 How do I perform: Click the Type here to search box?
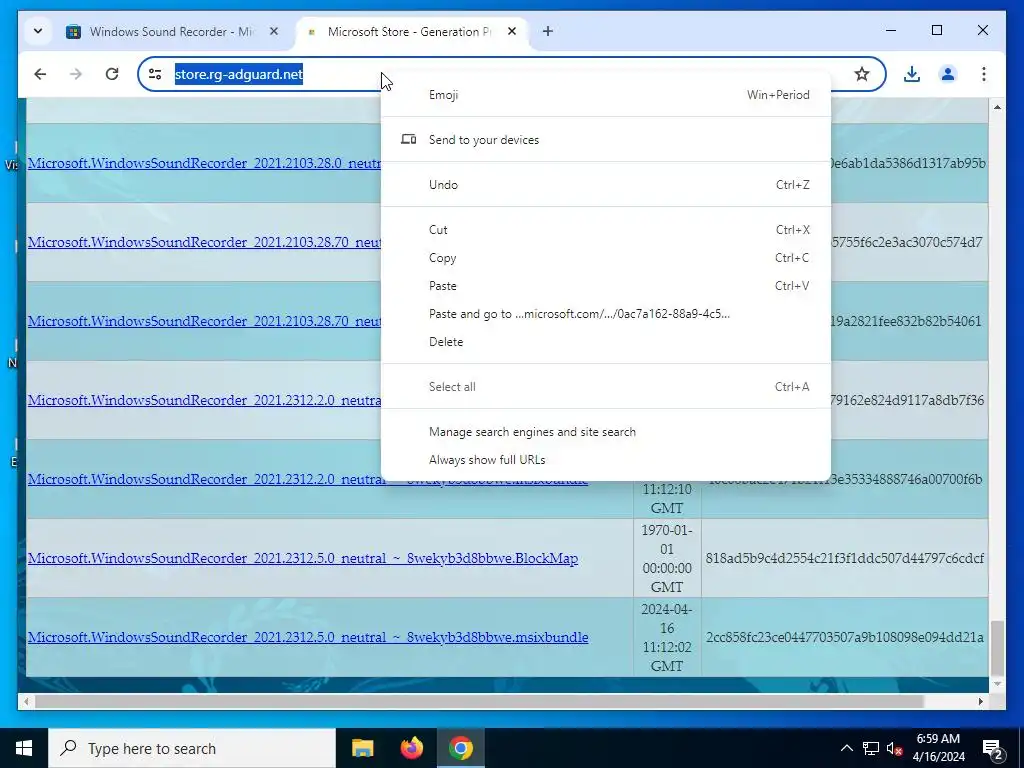coord(192,748)
